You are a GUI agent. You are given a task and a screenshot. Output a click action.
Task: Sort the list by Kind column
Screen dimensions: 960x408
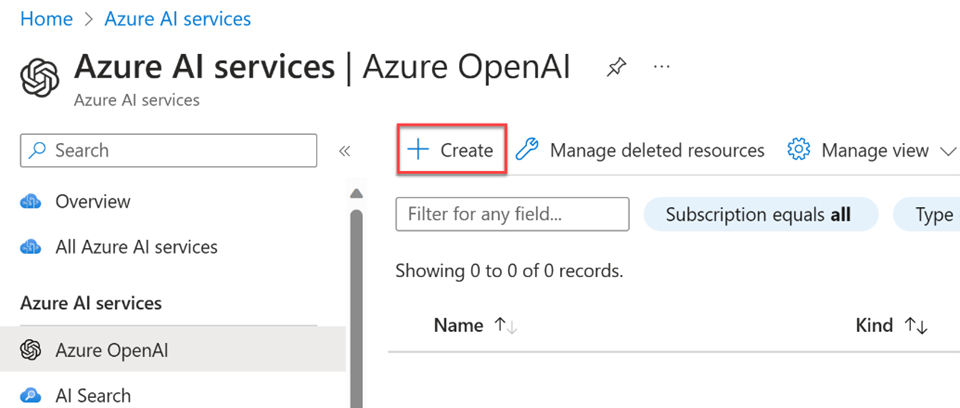(x=892, y=325)
